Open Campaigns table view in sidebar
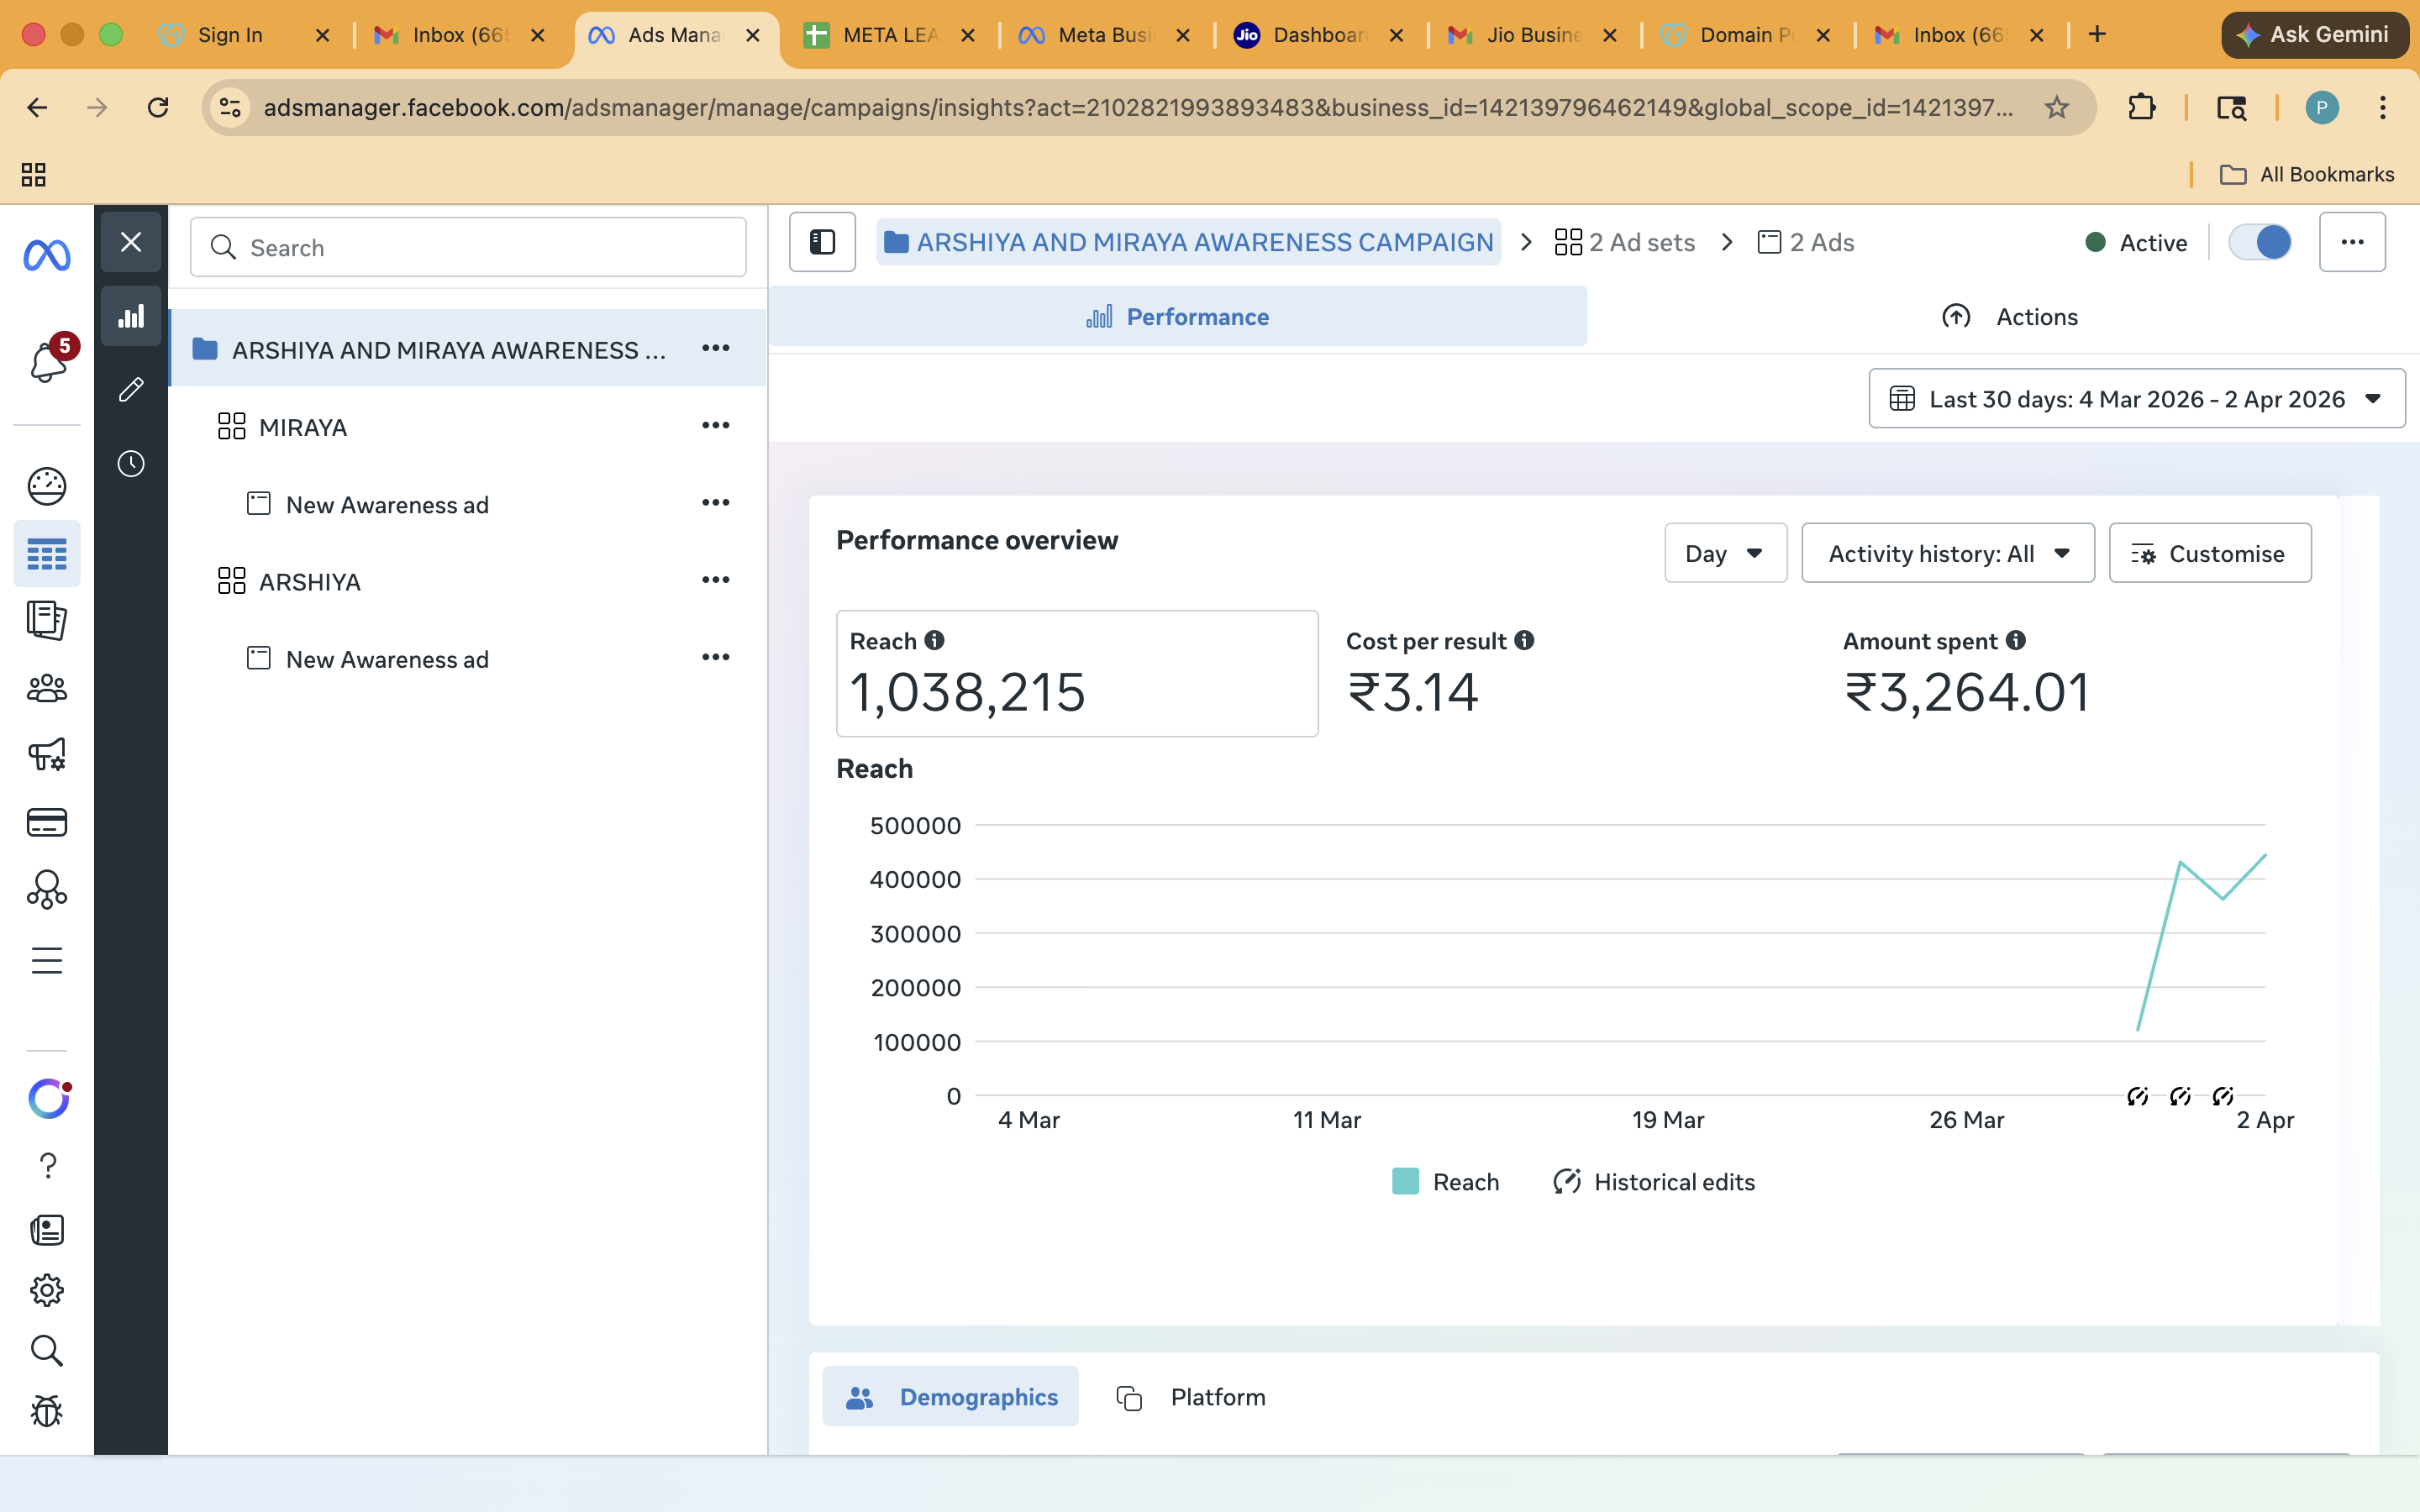 tap(46, 553)
